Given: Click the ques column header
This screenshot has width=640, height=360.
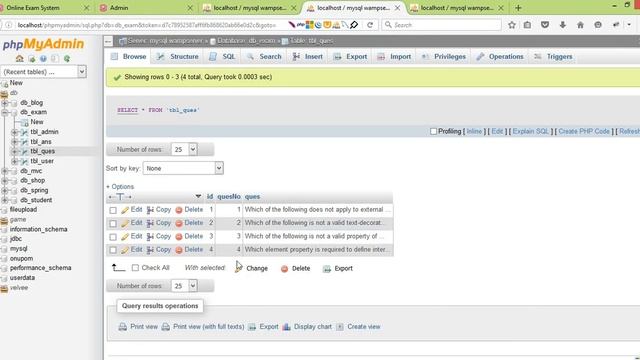Looking at the screenshot, I should [x=252, y=197].
